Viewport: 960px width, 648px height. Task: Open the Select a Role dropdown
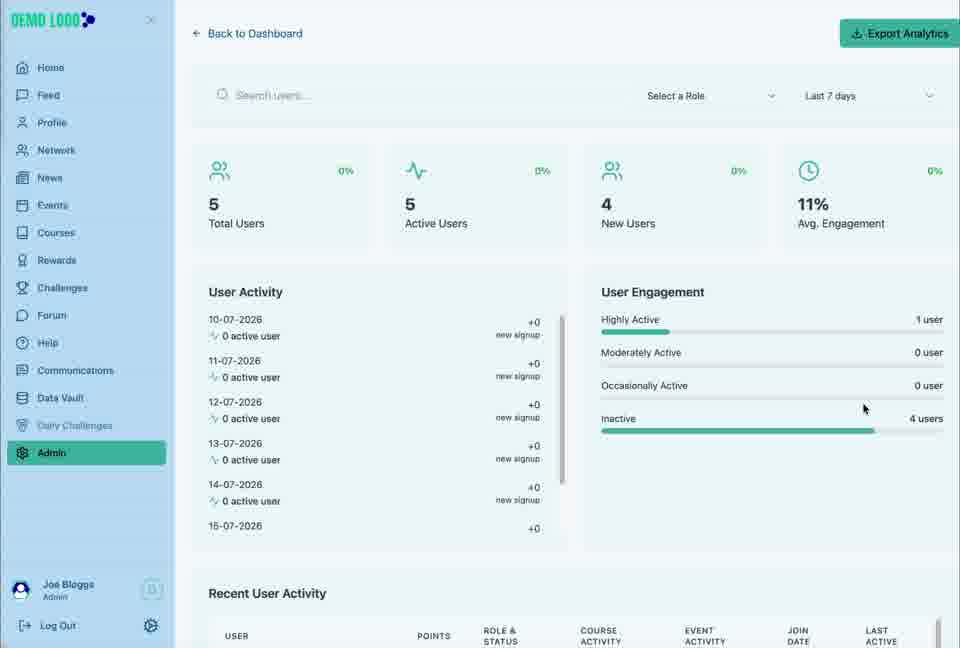coord(711,96)
